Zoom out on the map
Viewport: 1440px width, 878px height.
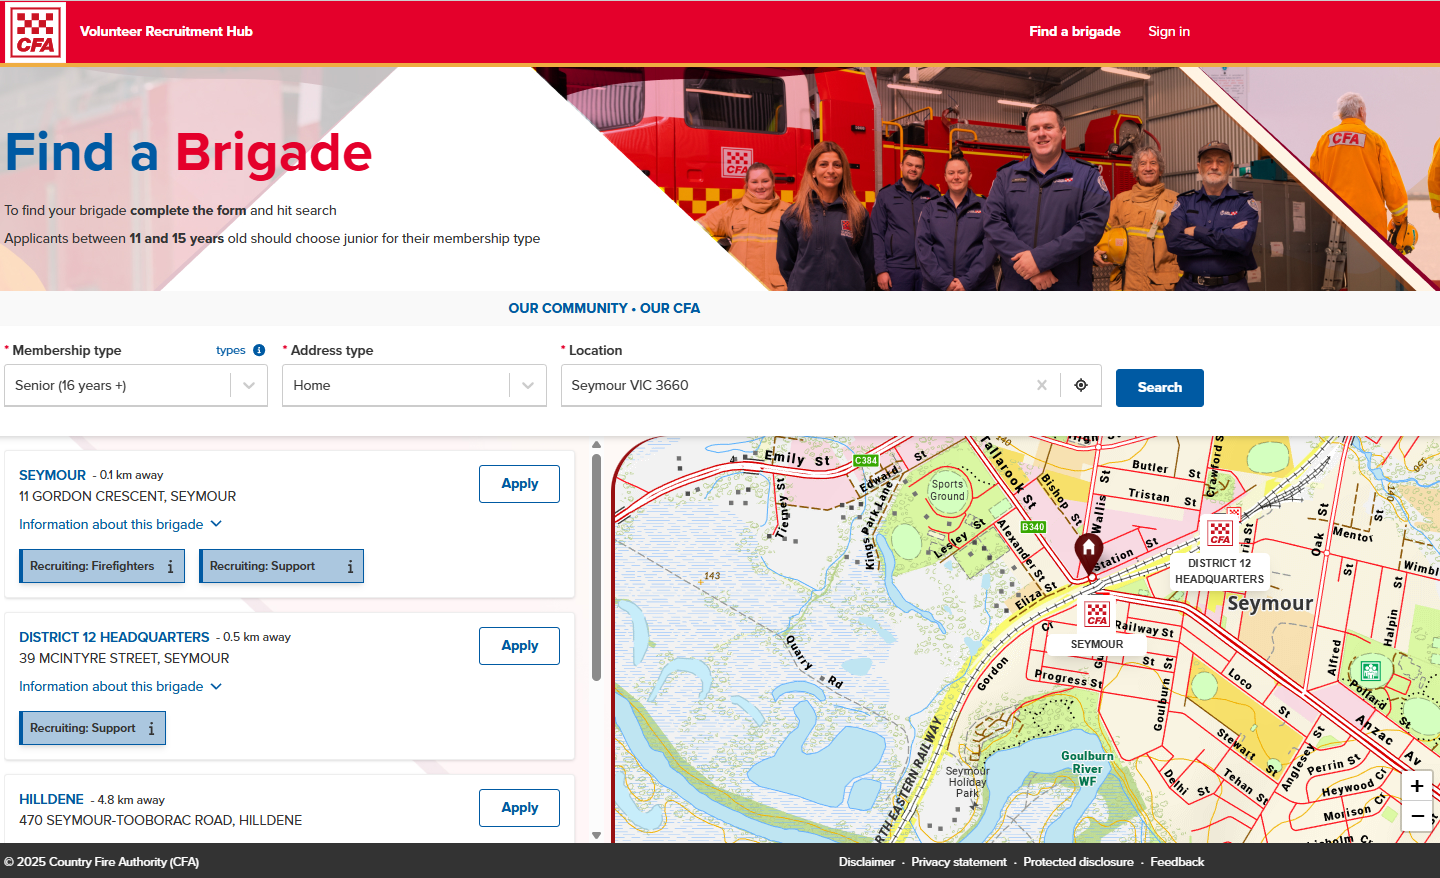1417,816
